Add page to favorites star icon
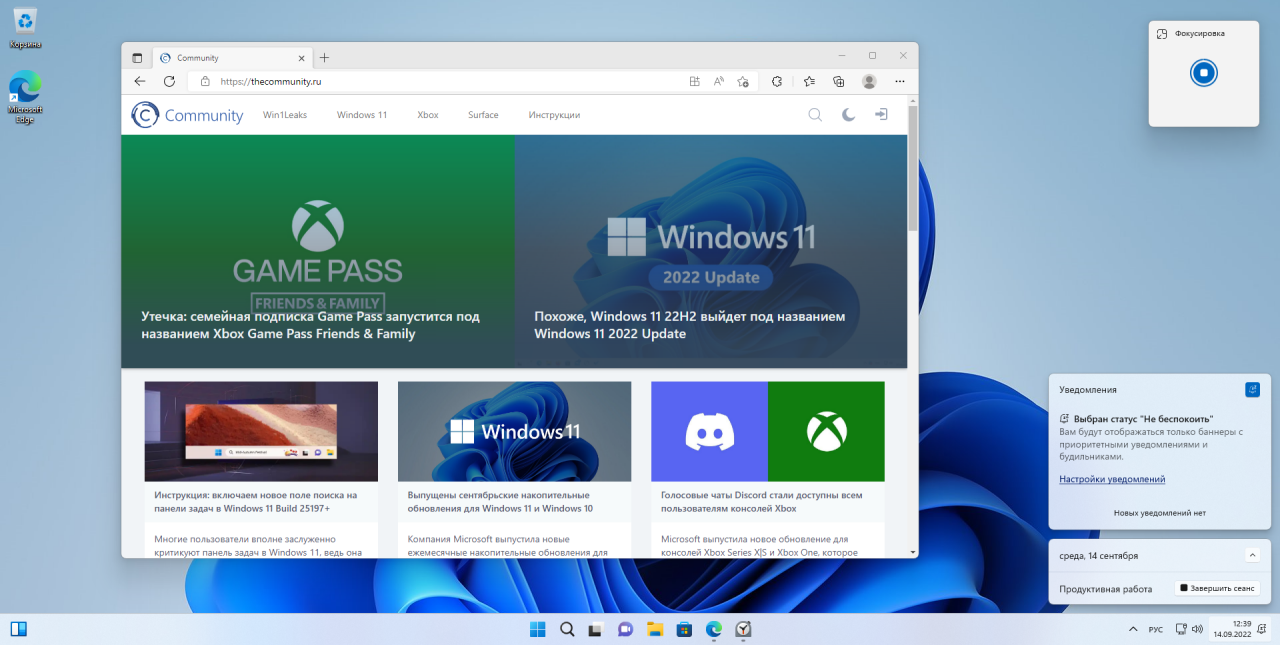The height and width of the screenshot is (645, 1280). (x=743, y=81)
